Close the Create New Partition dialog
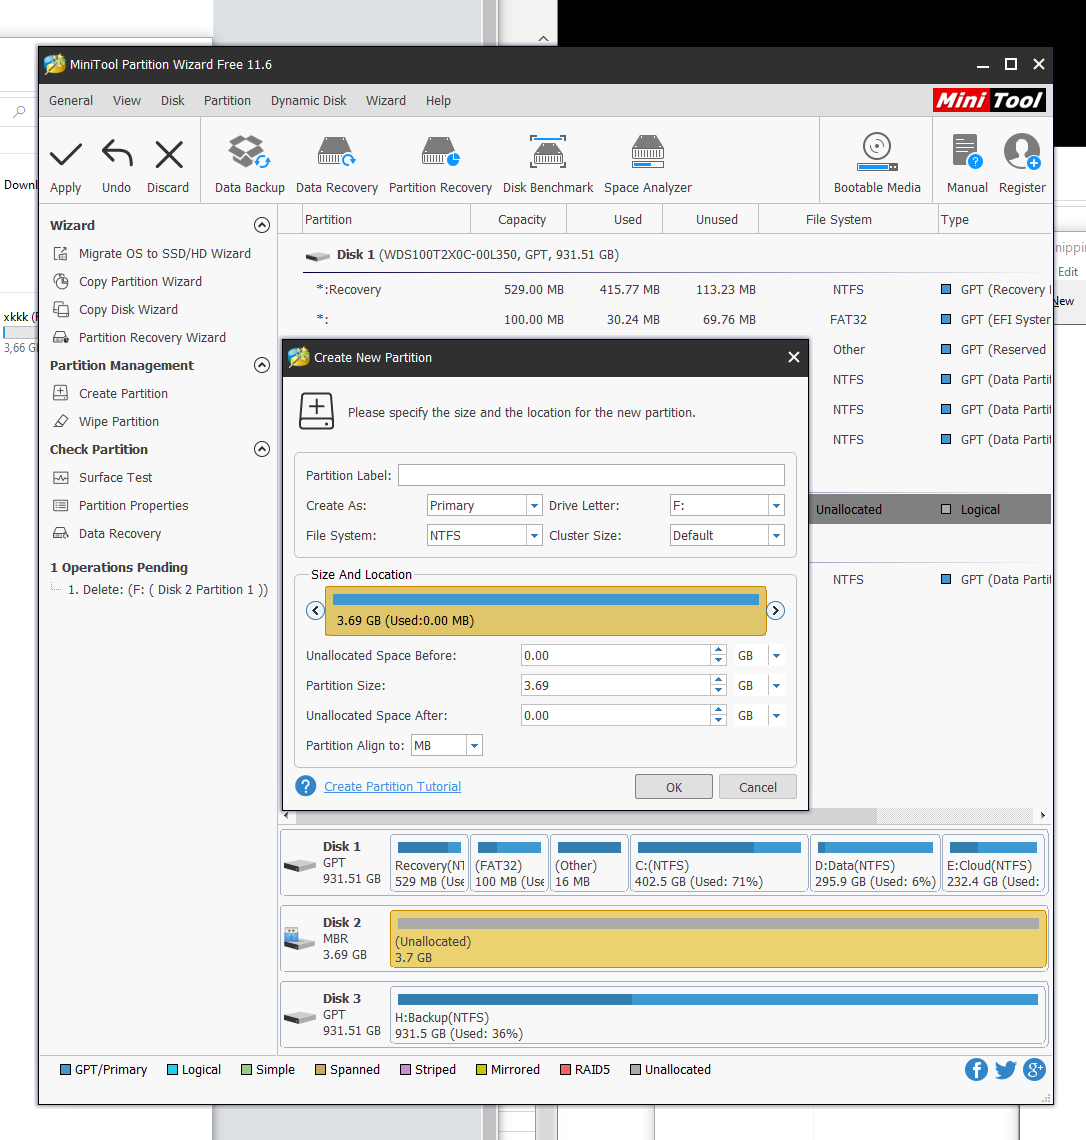Viewport: 1086px width, 1140px height. [x=794, y=357]
